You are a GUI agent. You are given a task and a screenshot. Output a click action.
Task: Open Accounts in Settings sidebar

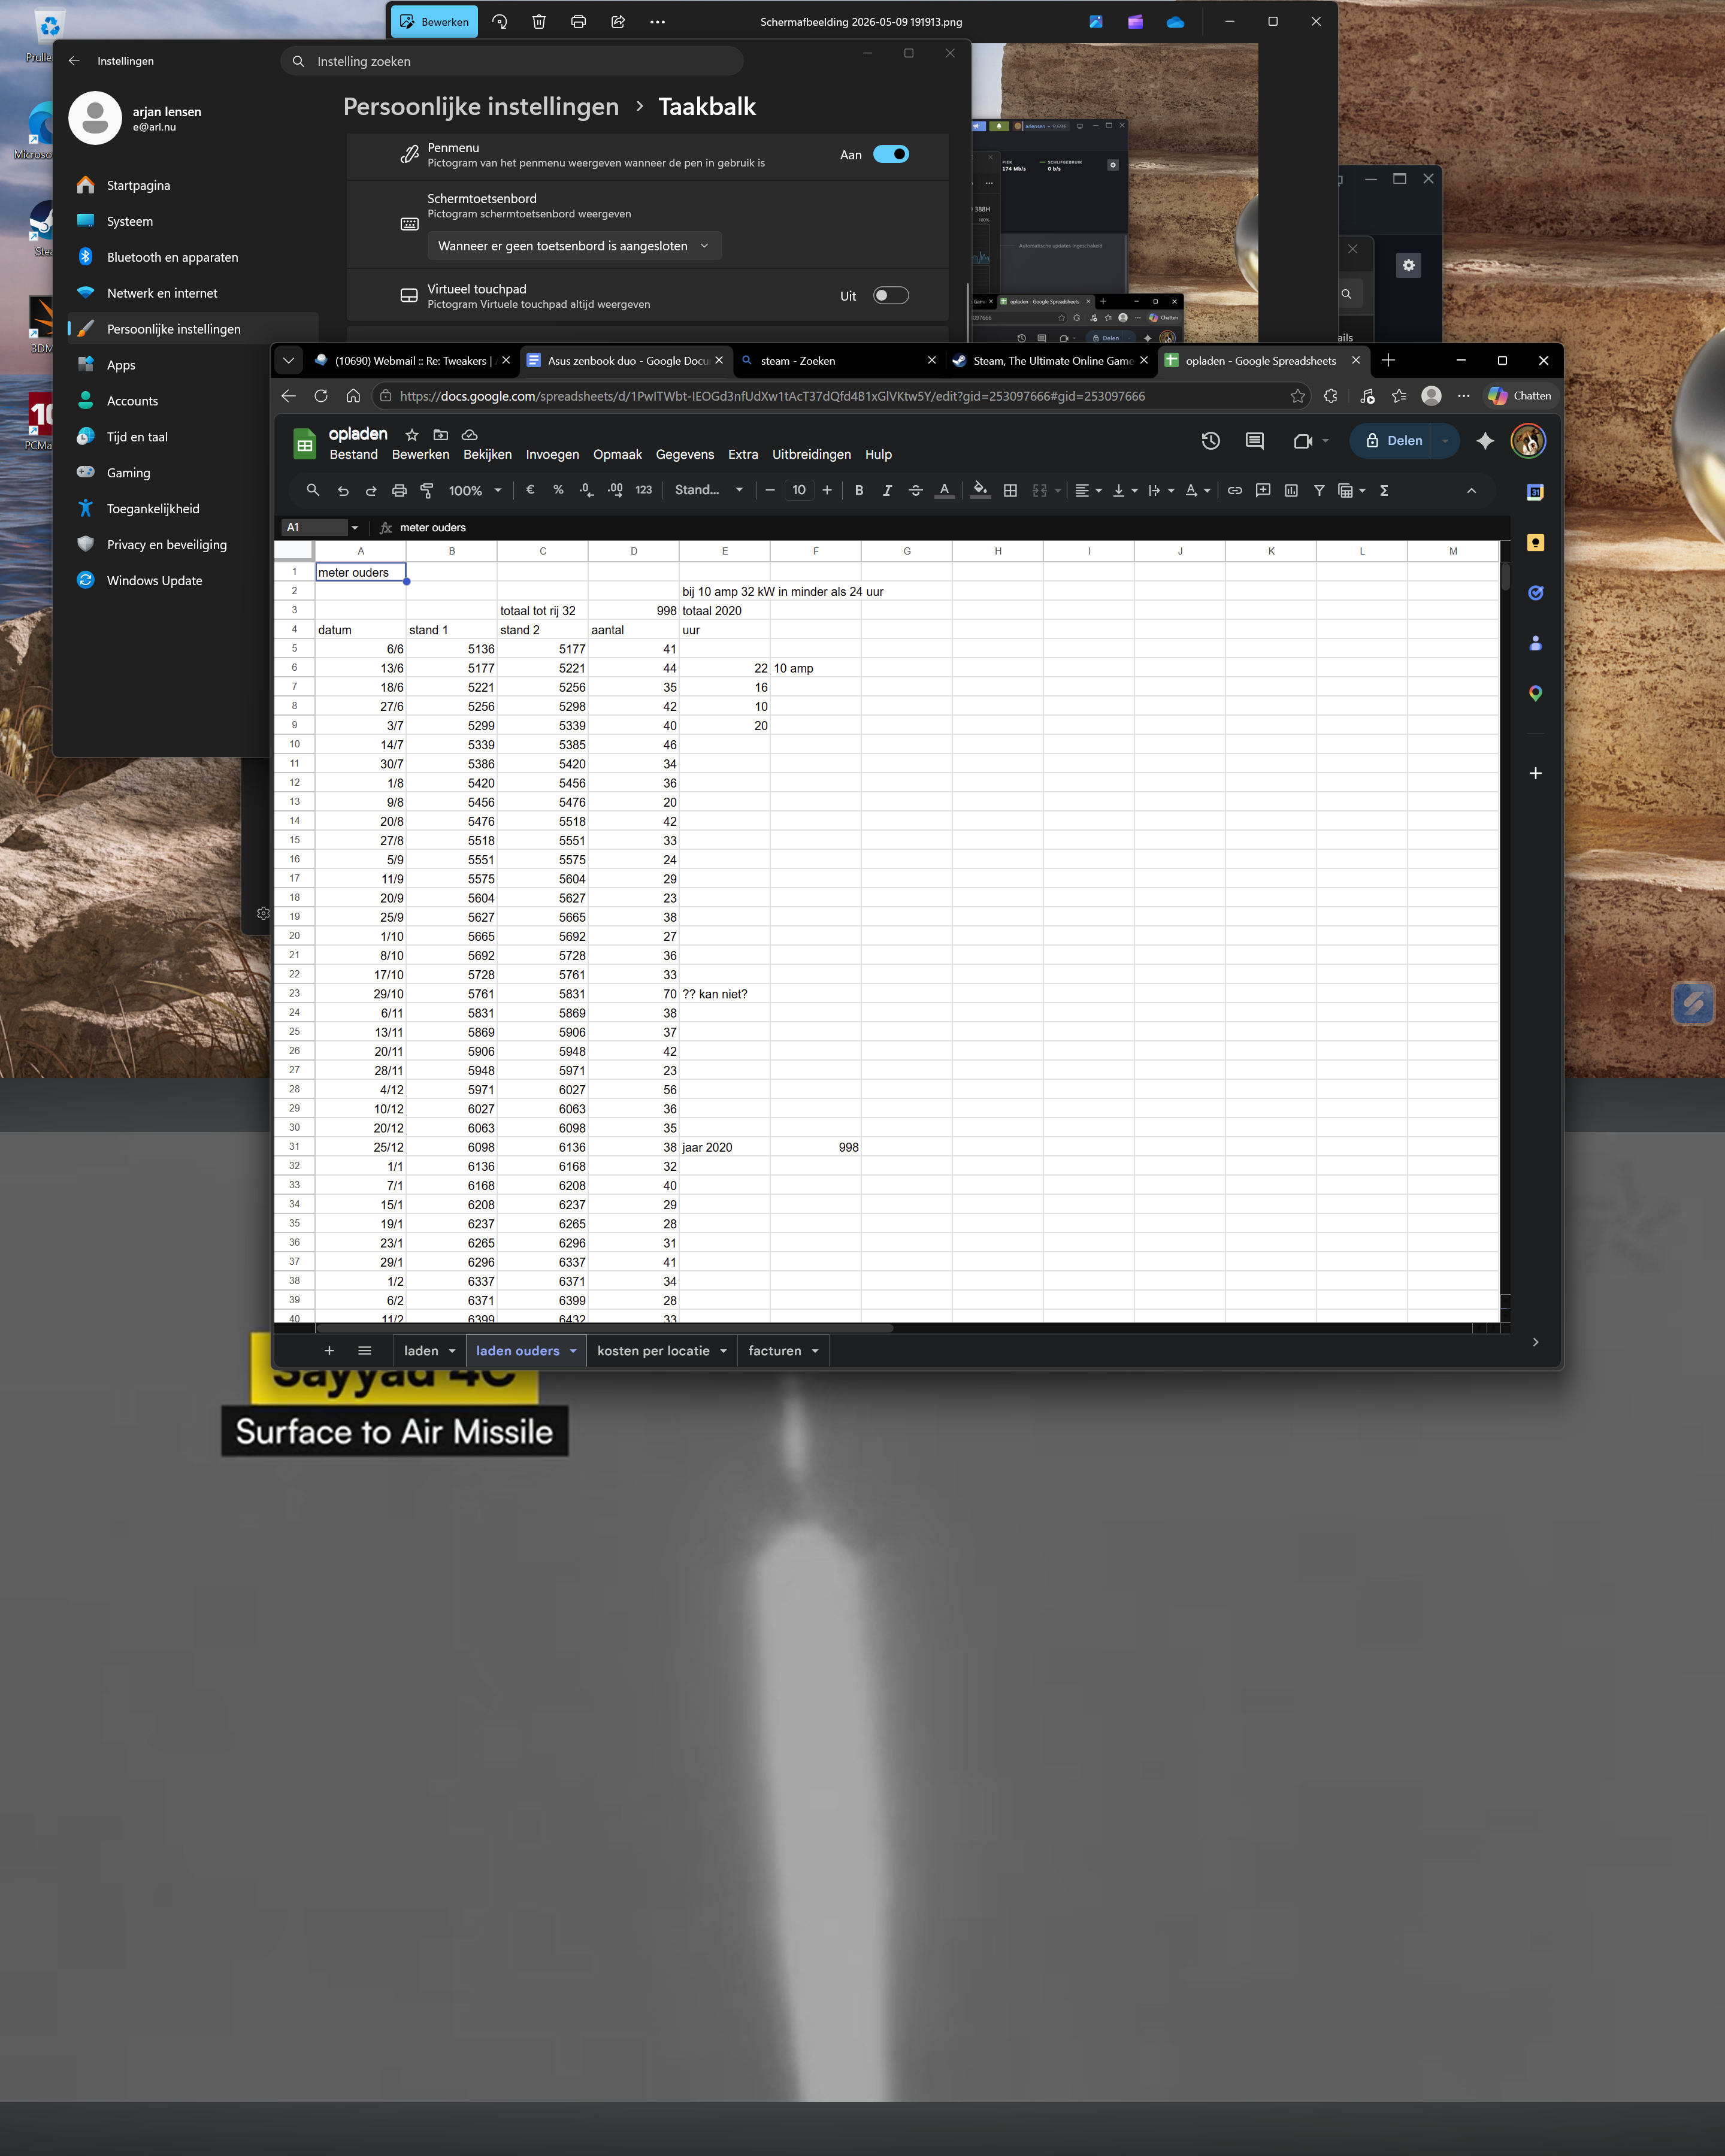(x=132, y=401)
